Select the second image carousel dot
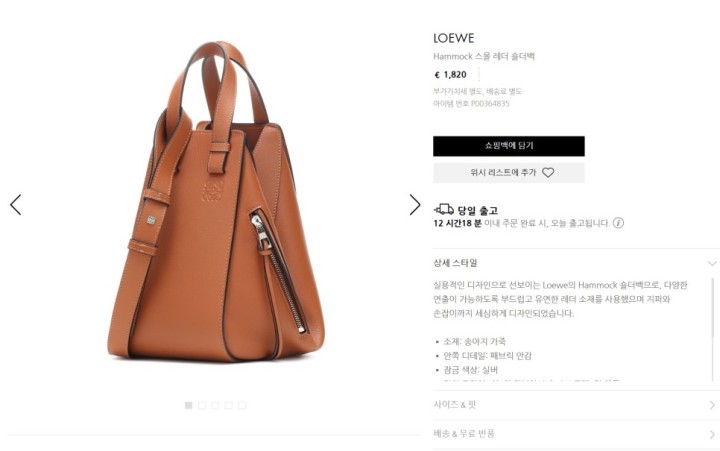The width and height of the screenshot is (720, 451). (x=202, y=405)
